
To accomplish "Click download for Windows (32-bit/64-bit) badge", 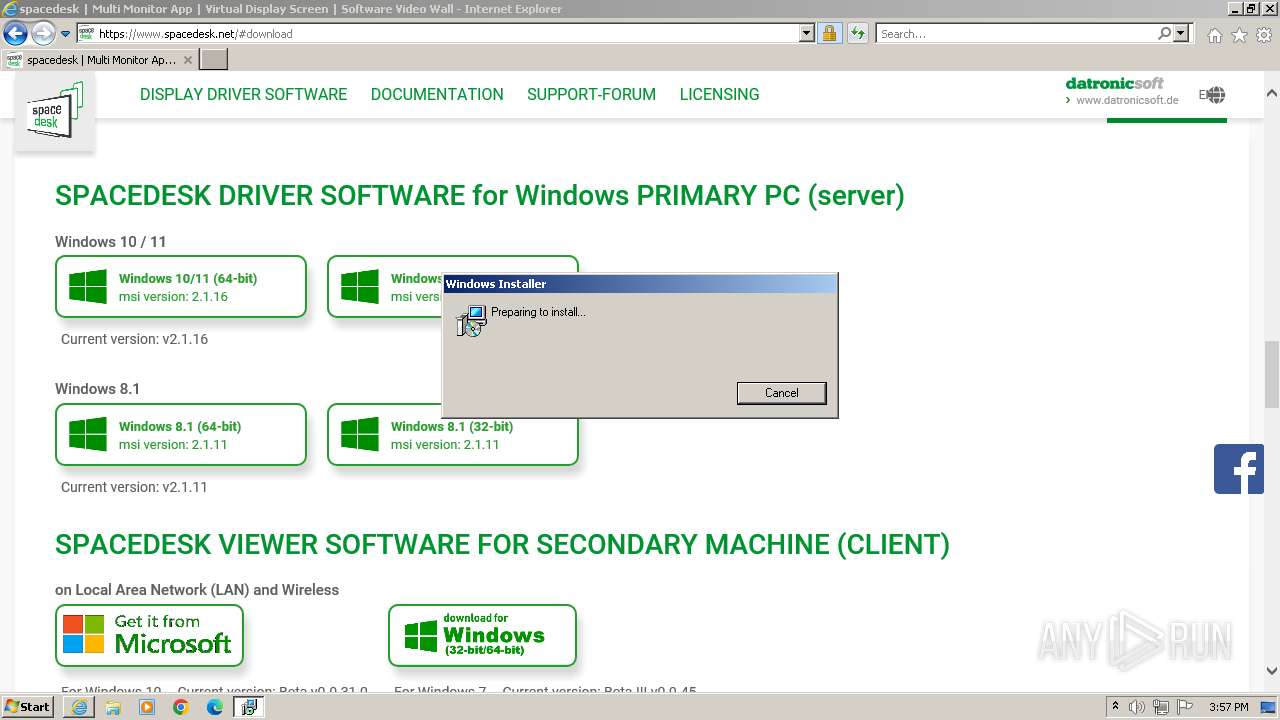I will 482,635.
